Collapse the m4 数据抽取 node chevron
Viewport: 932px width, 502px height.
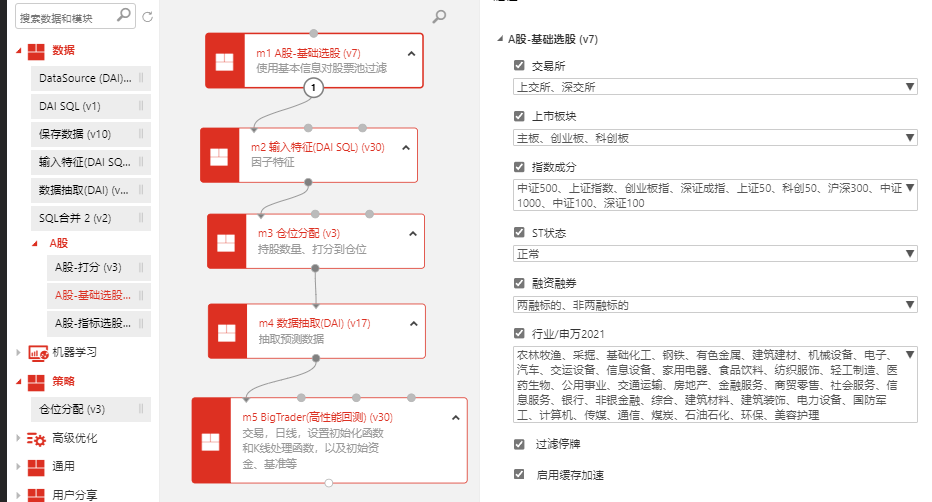pyautogui.click(x=414, y=324)
